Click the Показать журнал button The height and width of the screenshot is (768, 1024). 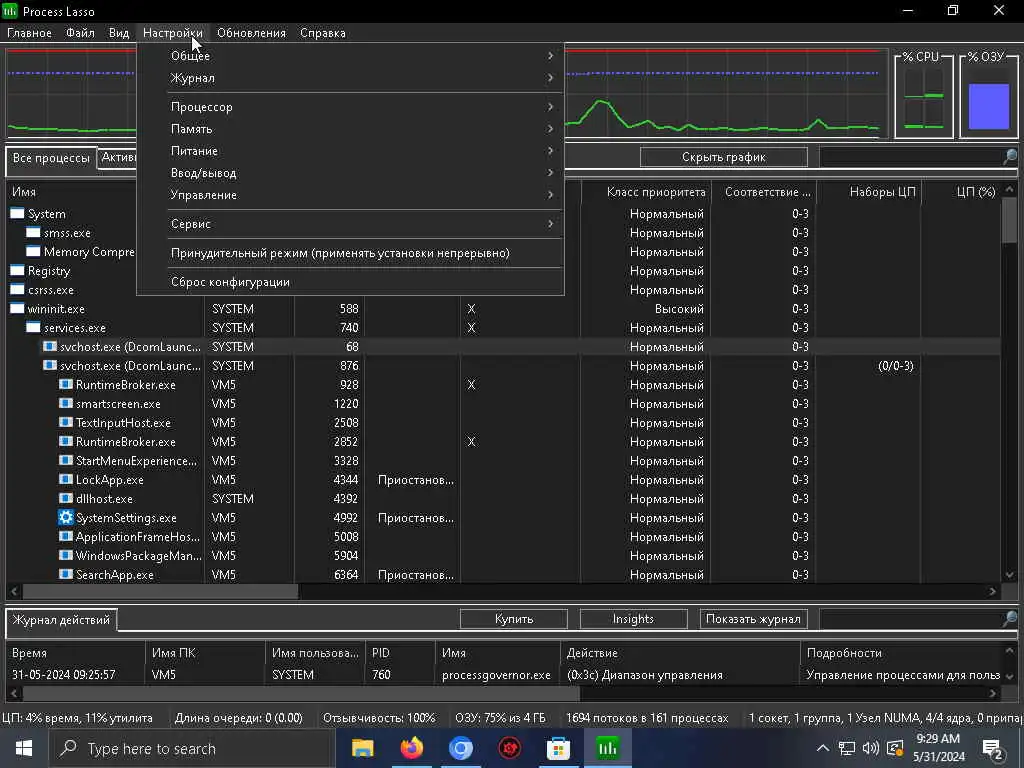(753, 619)
